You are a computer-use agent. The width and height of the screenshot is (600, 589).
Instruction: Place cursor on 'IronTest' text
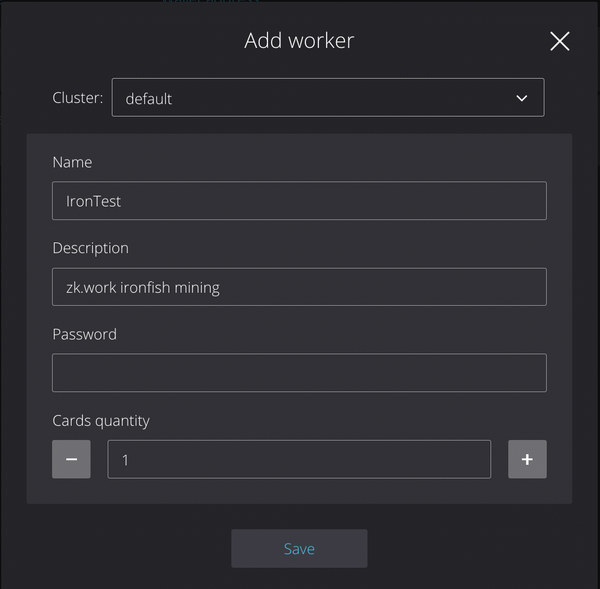pyautogui.click(x=93, y=201)
